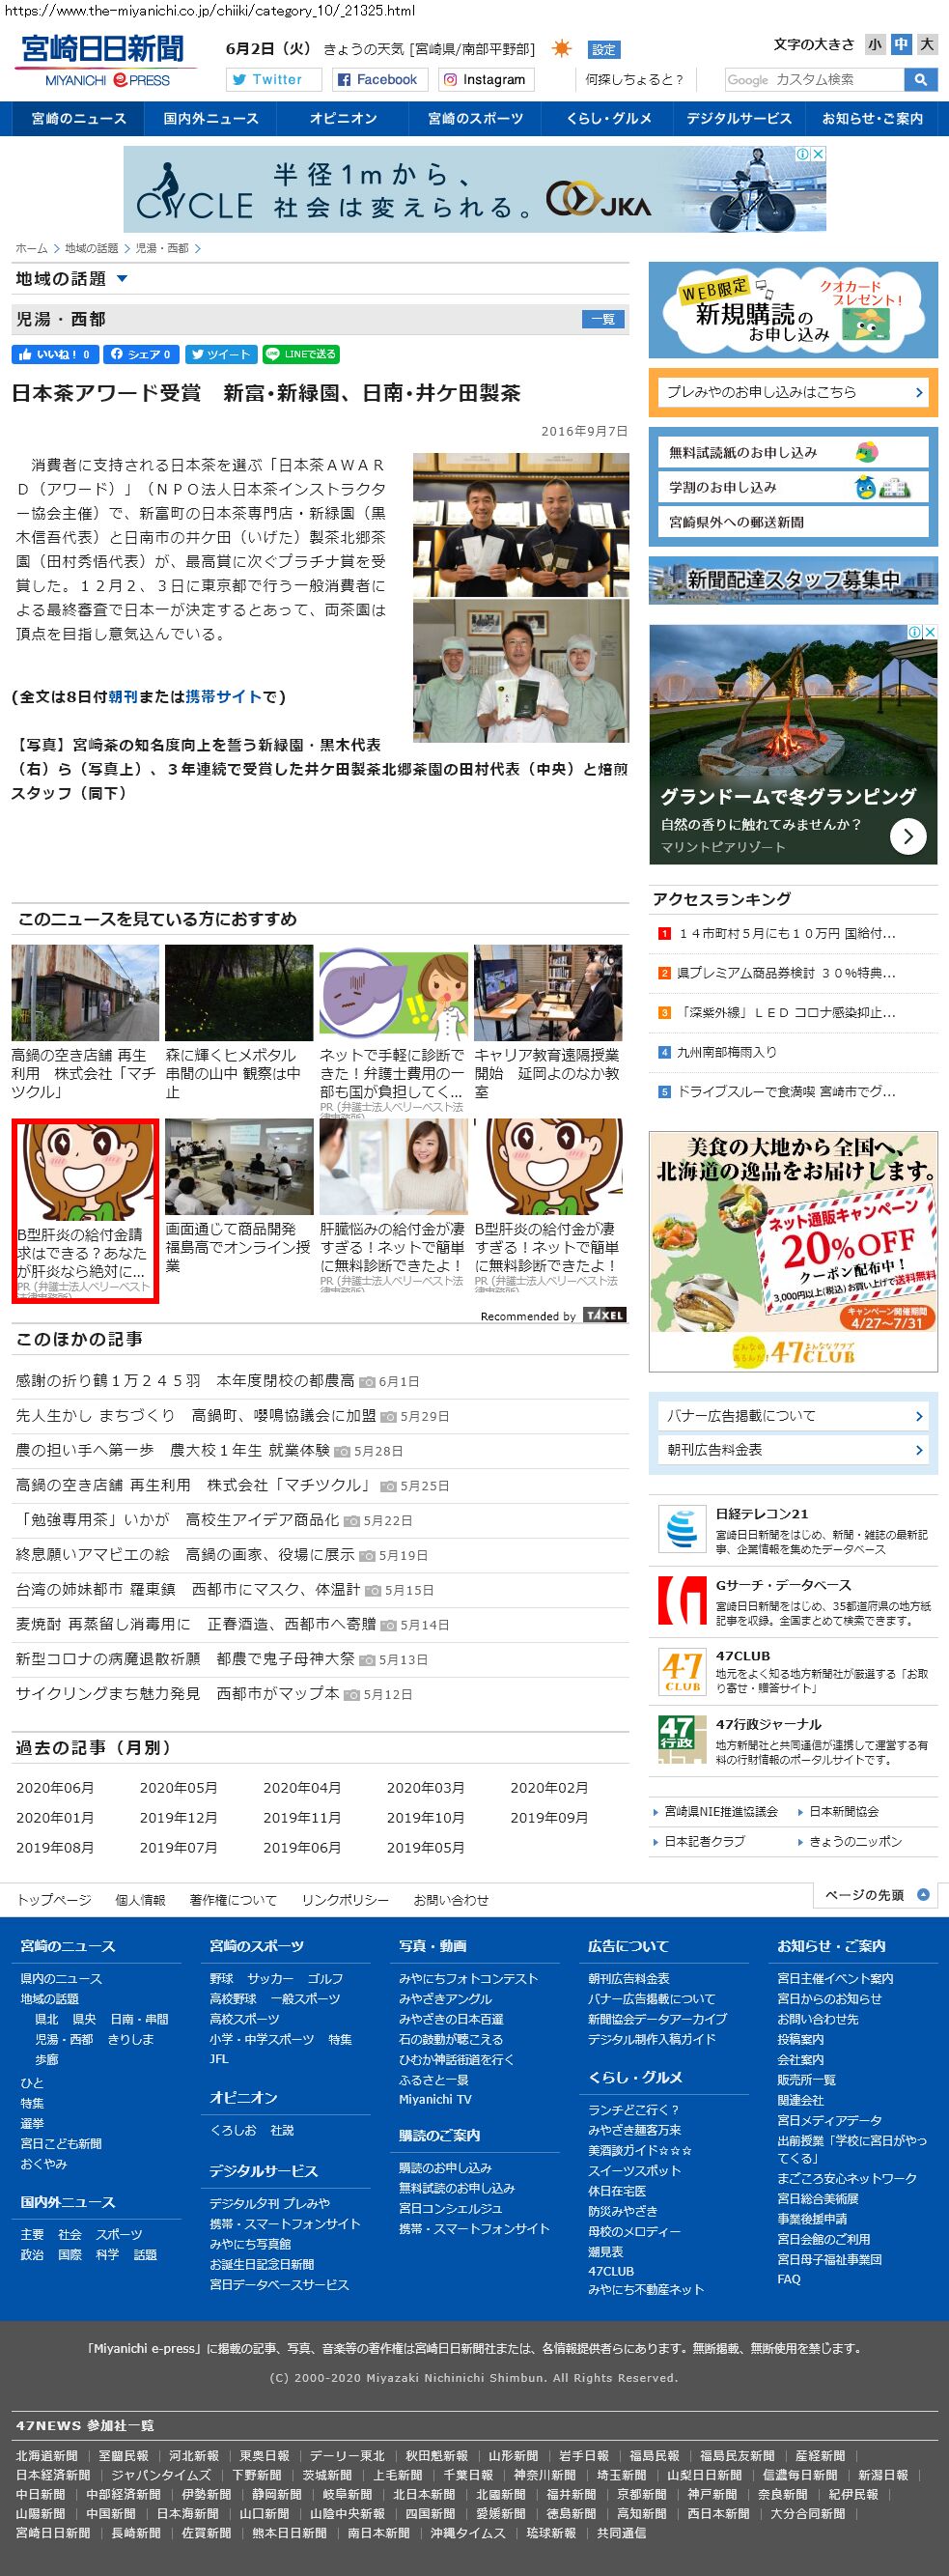949x2576 pixels.
Task: Open ranking item １４市町村５月にも１０万円
Action: (x=787, y=933)
